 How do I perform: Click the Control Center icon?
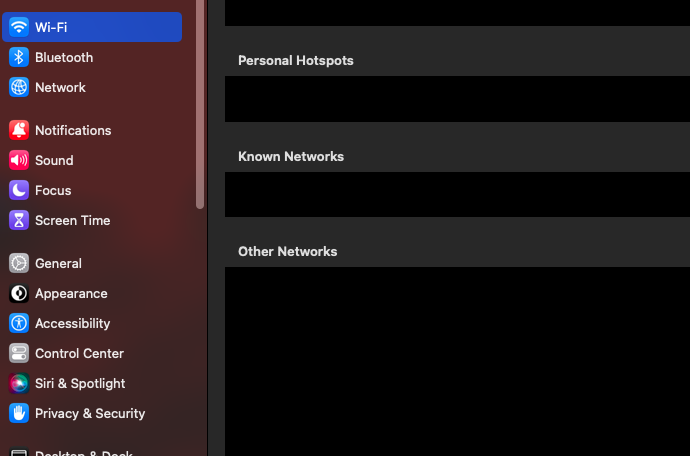coord(19,353)
